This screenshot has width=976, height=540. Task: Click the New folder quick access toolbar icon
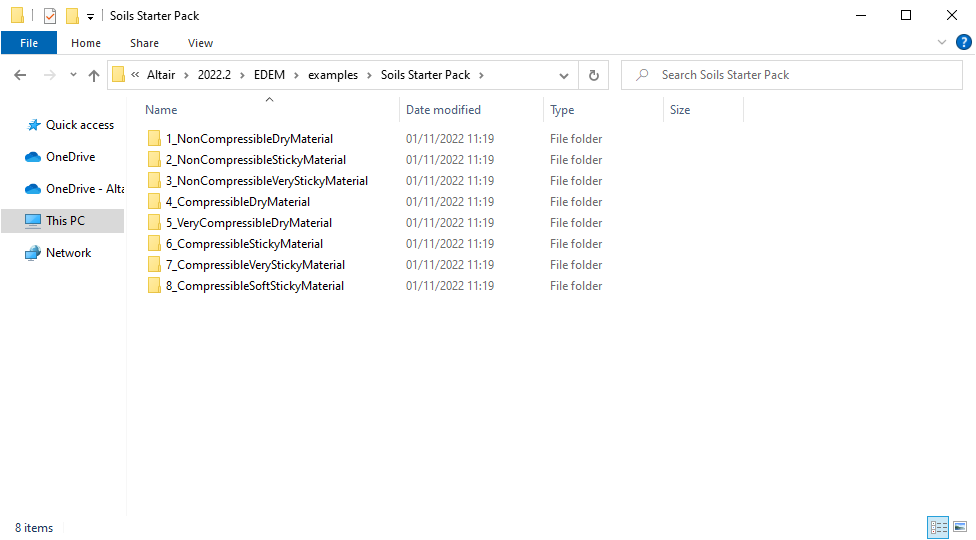pos(73,16)
